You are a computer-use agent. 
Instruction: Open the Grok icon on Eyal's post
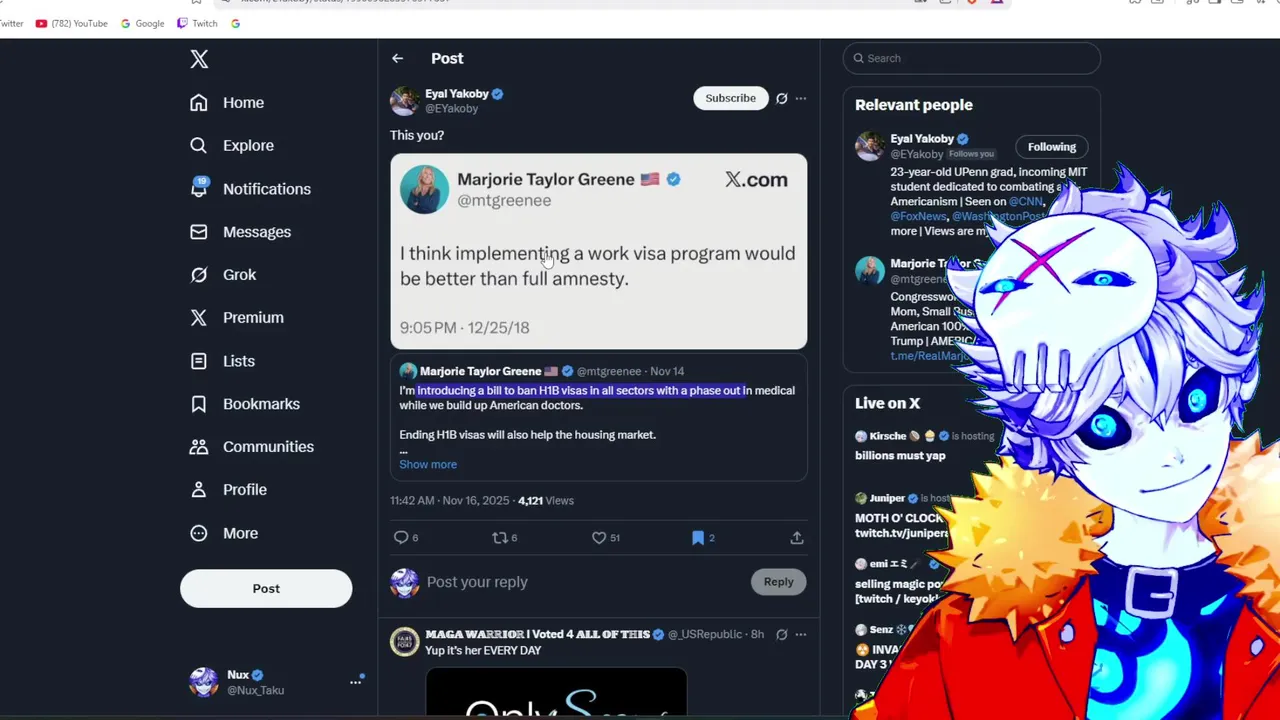[x=782, y=98]
